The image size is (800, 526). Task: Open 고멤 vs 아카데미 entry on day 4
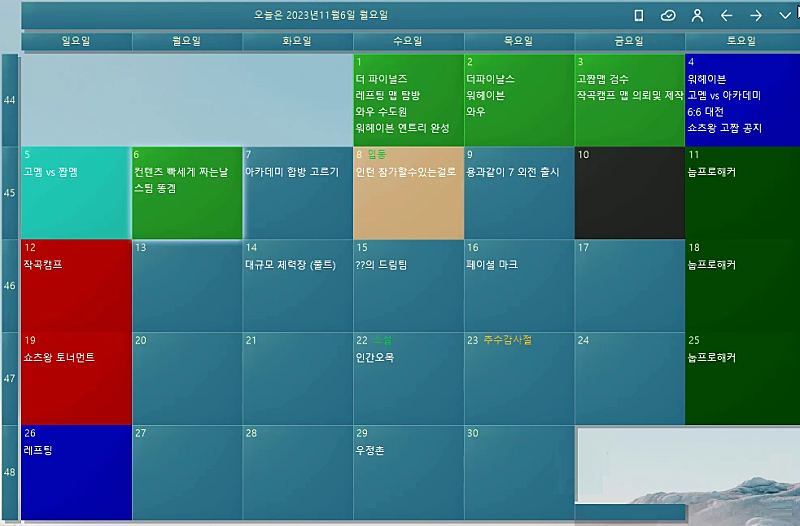(x=724, y=95)
